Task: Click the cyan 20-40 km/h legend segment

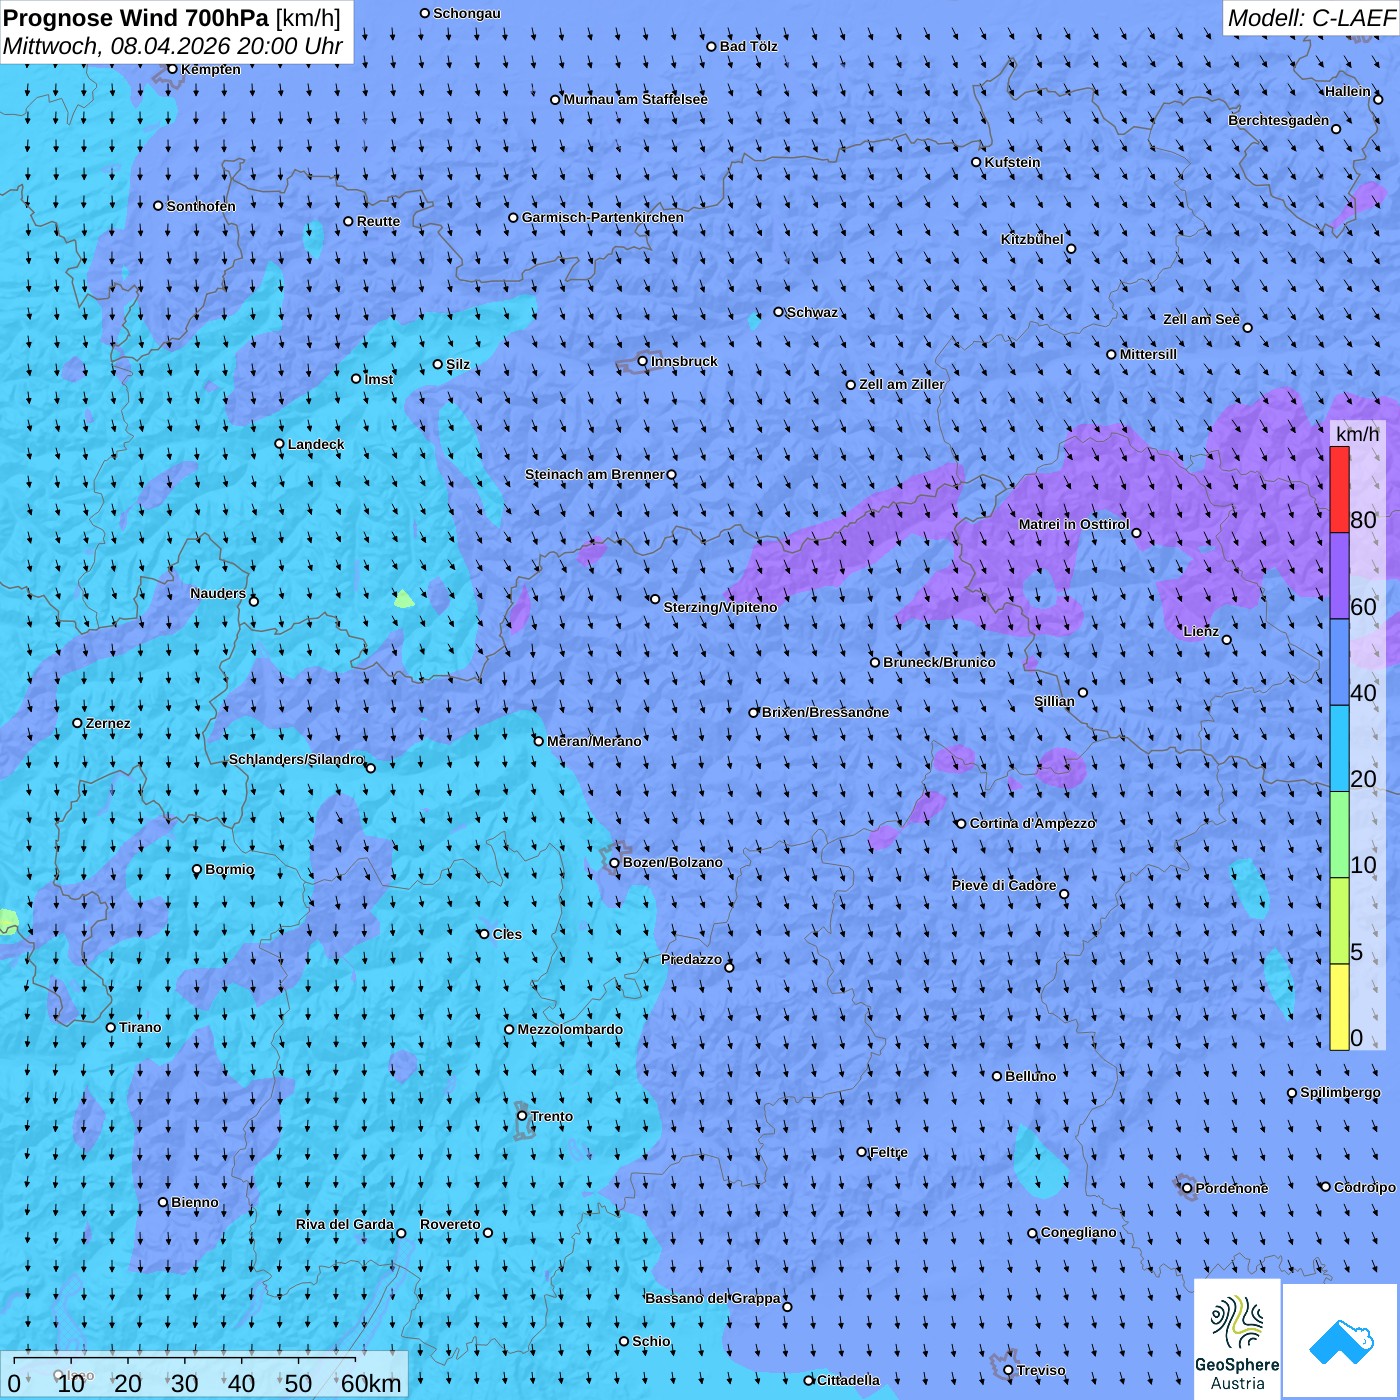Action: pyautogui.click(x=1339, y=749)
